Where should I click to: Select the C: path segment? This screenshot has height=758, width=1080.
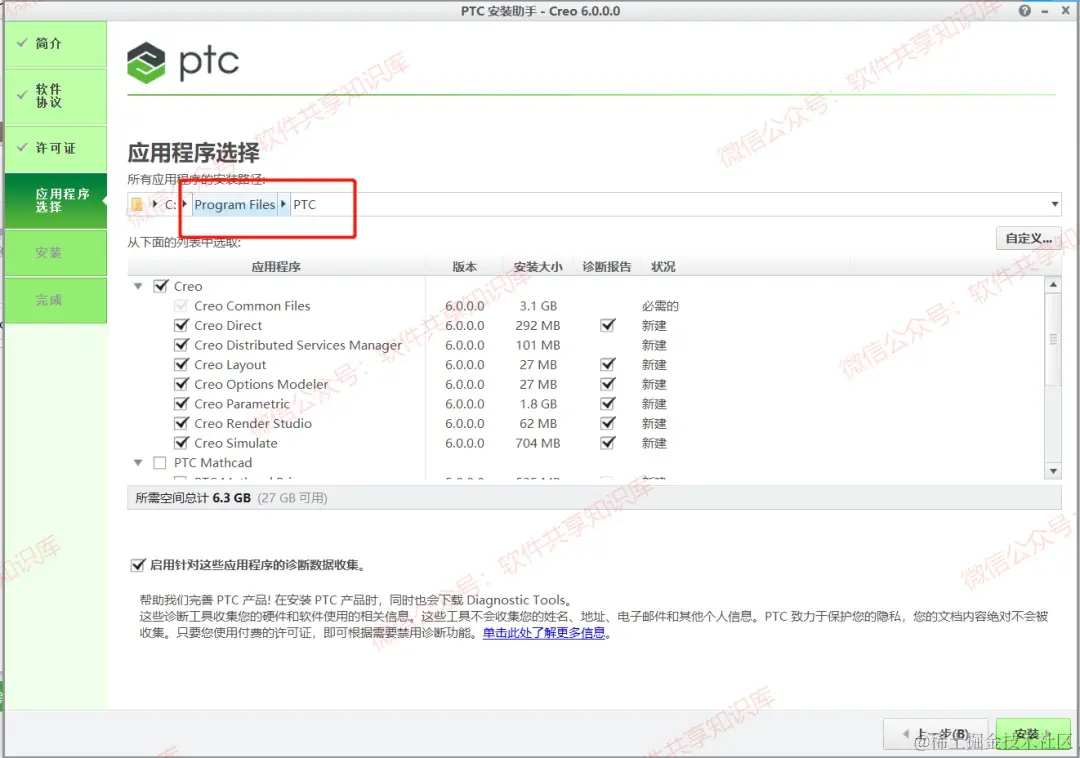(170, 204)
